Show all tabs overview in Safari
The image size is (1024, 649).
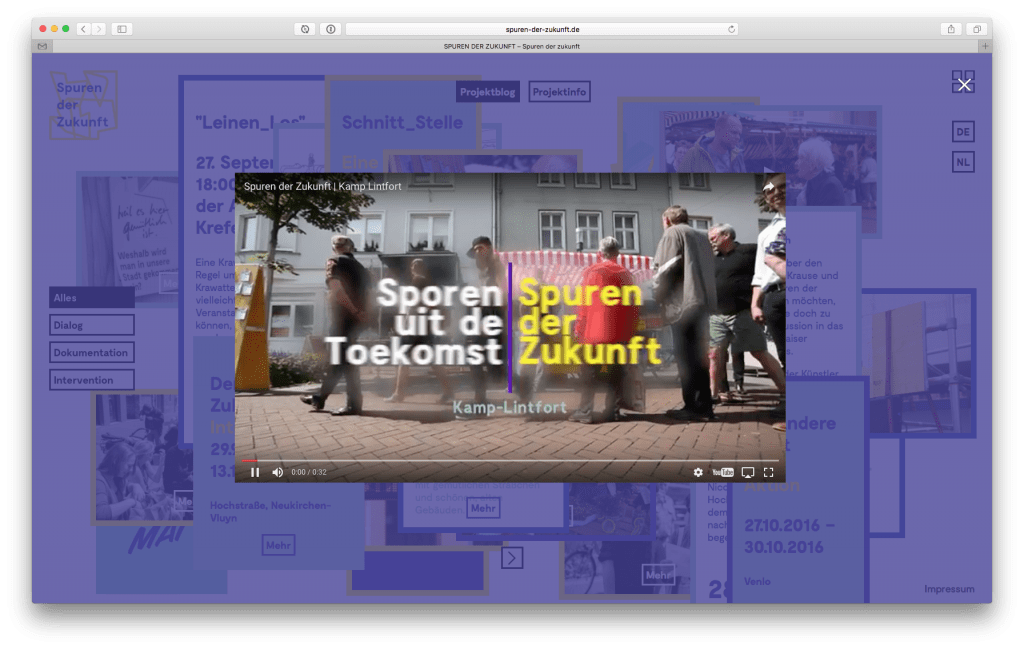[977, 29]
